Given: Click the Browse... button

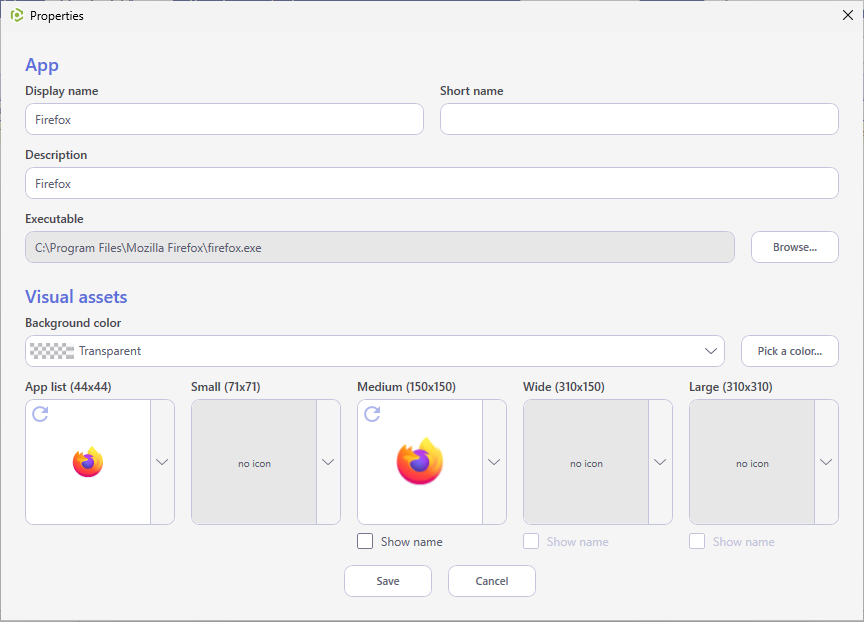Looking at the screenshot, I should tap(795, 247).
